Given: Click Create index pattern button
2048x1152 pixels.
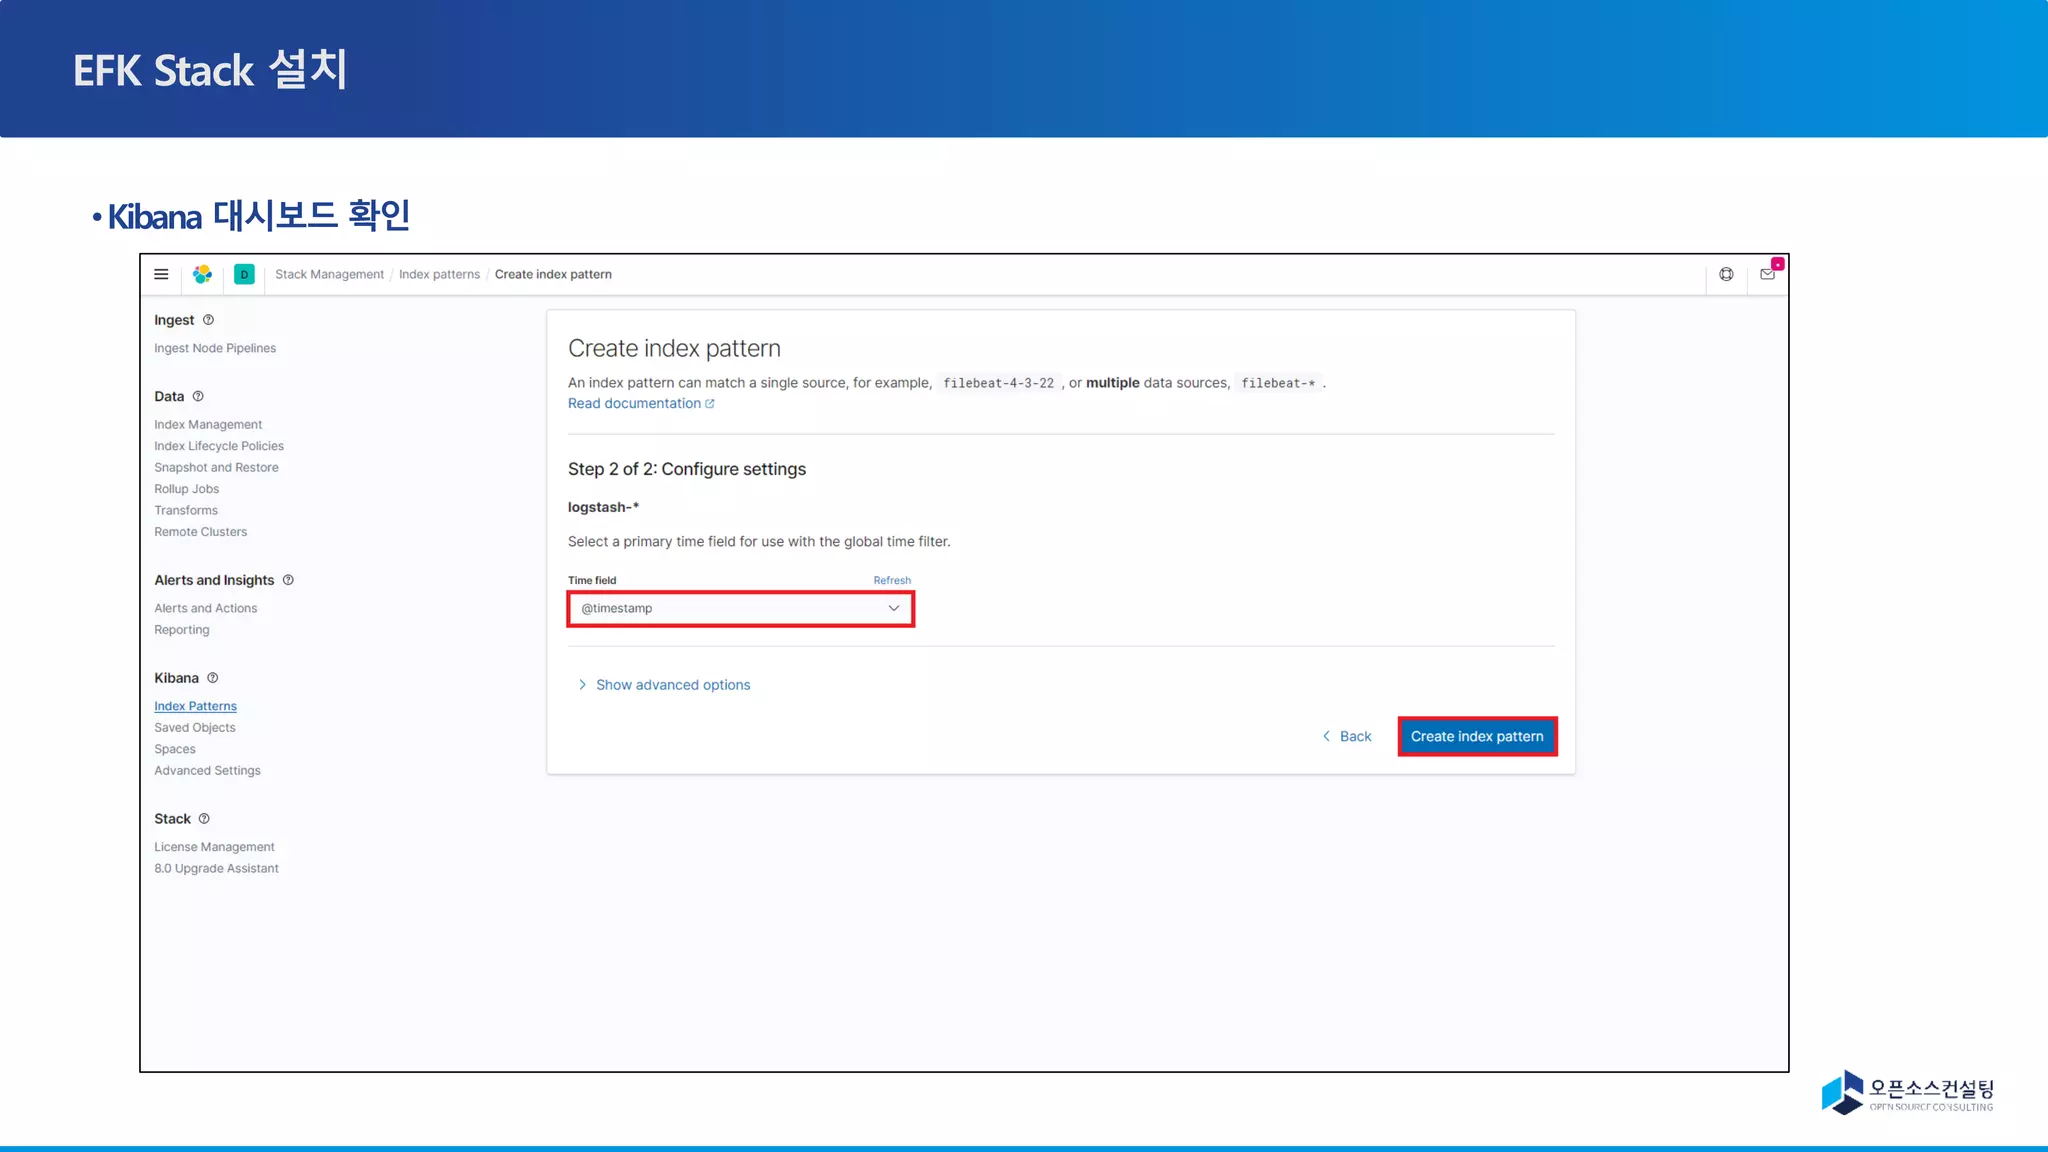Looking at the screenshot, I should point(1476,736).
